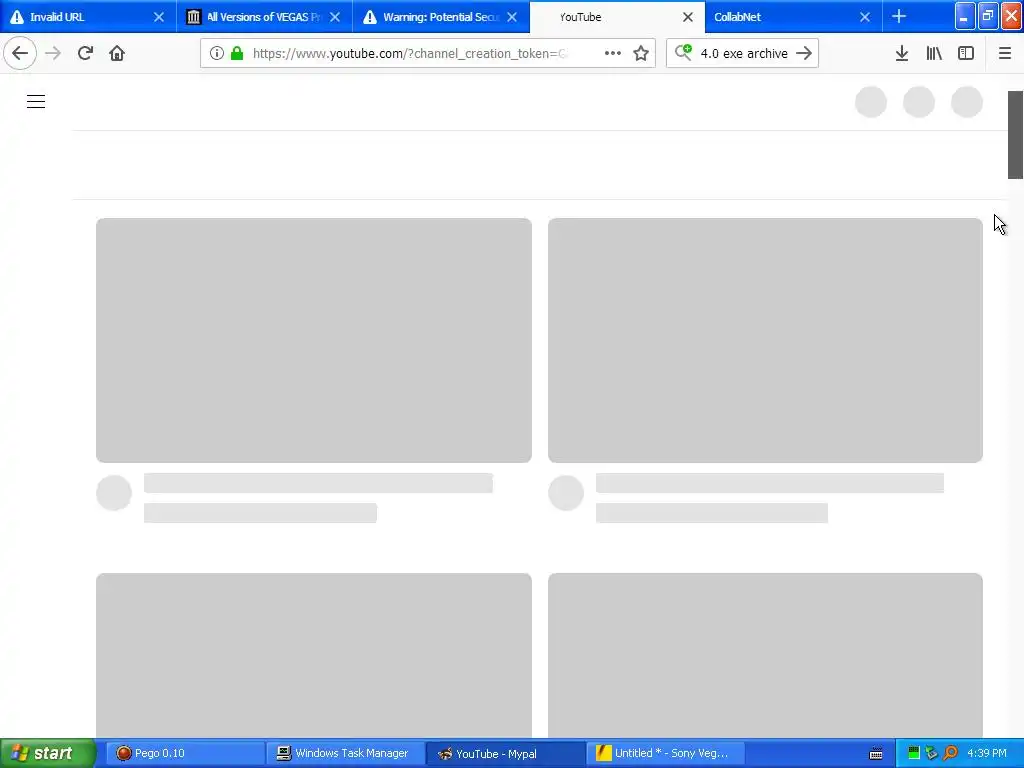Click the green padlock security icon
The height and width of the screenshot is (768, 1024).
point(237,53)
